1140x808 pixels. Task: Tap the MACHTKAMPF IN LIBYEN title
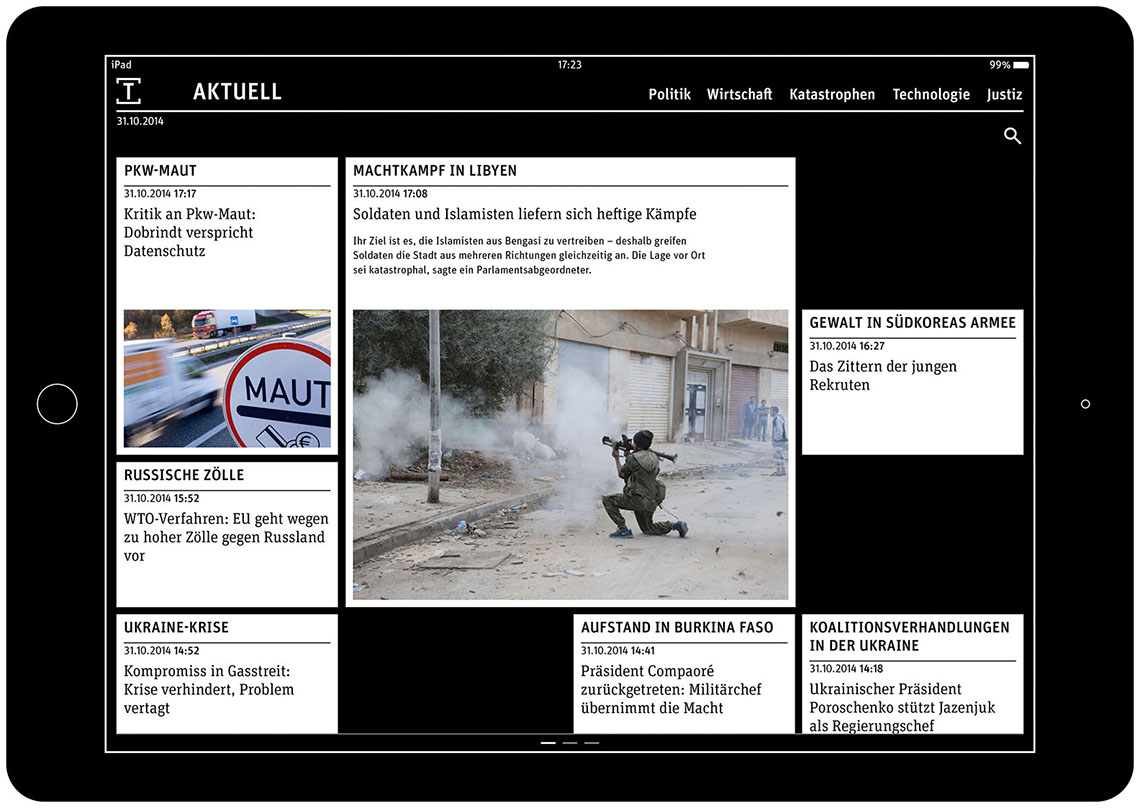point(435,171)
